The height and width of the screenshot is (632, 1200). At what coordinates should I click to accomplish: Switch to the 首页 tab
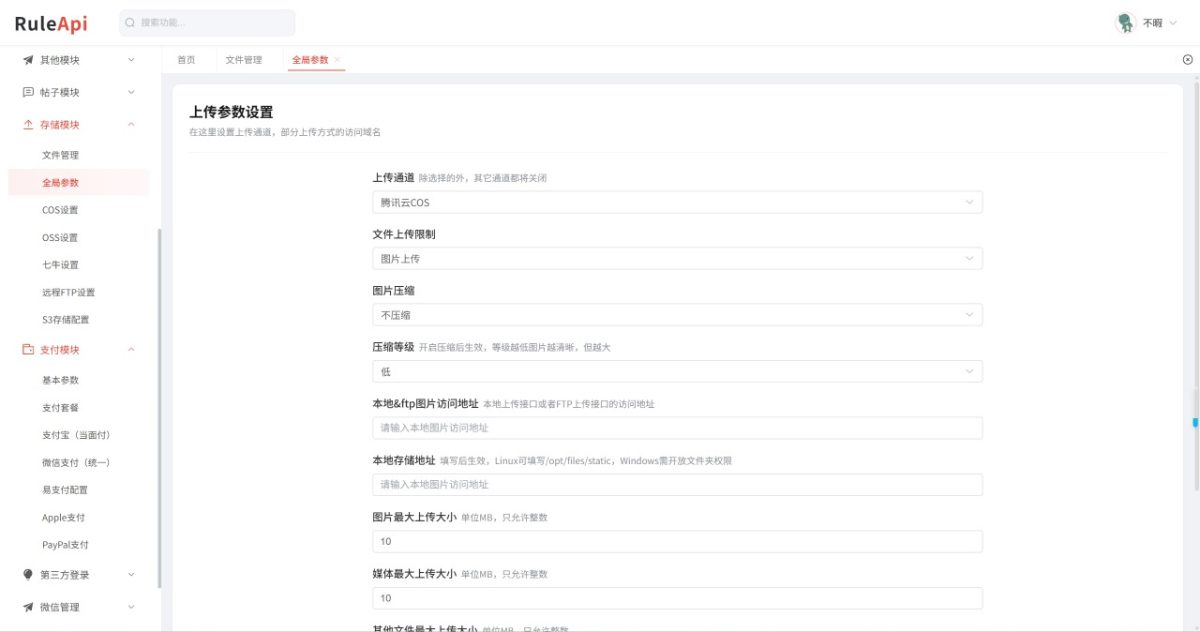pyautogui.click(x=186, y=60)
